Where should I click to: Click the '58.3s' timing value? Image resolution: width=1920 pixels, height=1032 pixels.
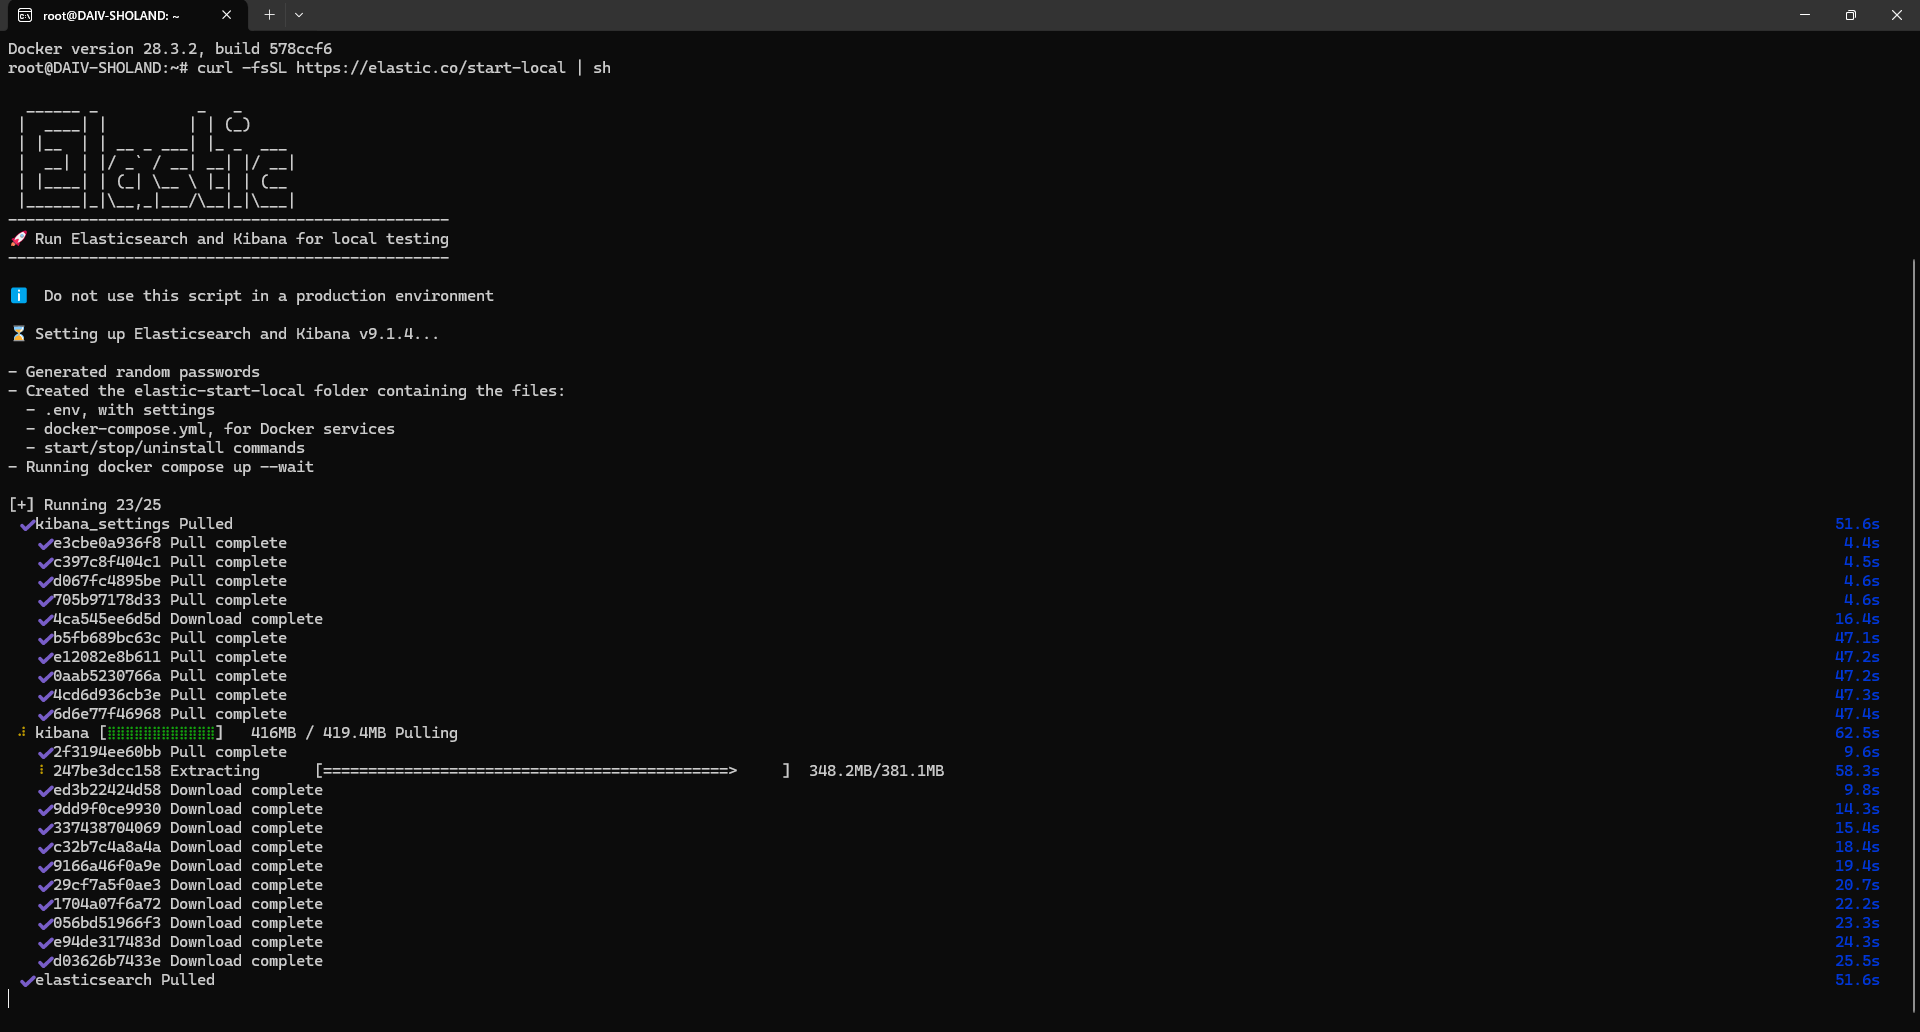(1857, 771)
